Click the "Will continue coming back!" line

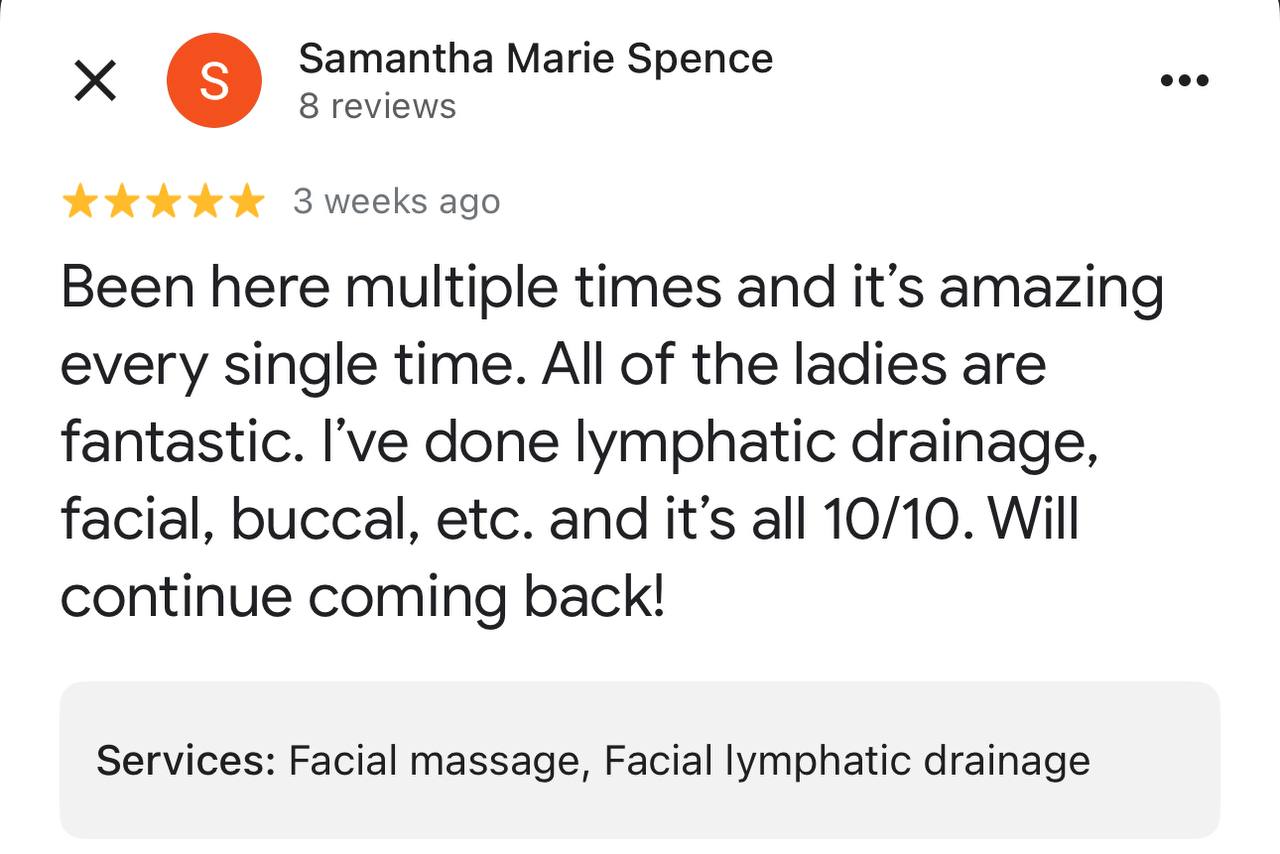point(361,597)
